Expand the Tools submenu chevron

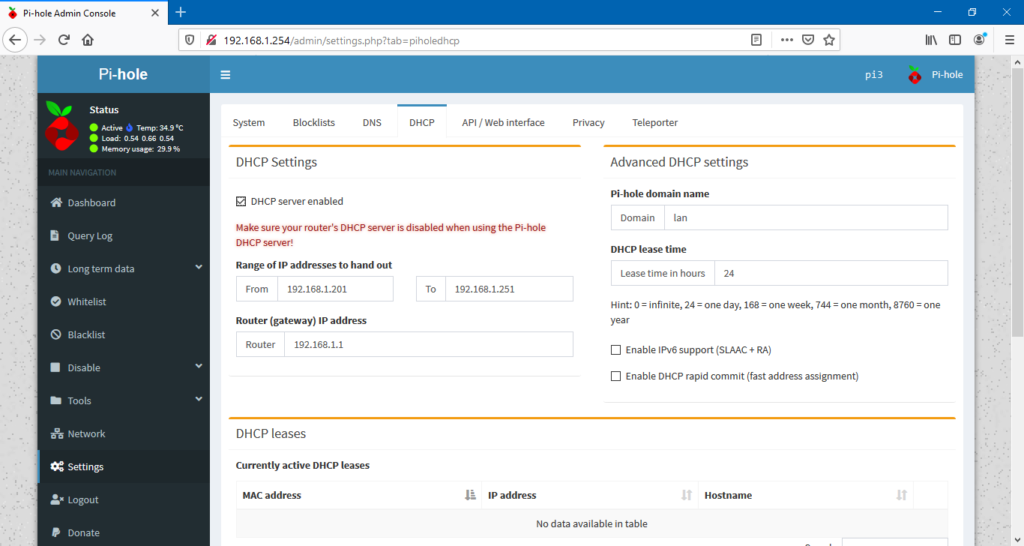(199, 399)
